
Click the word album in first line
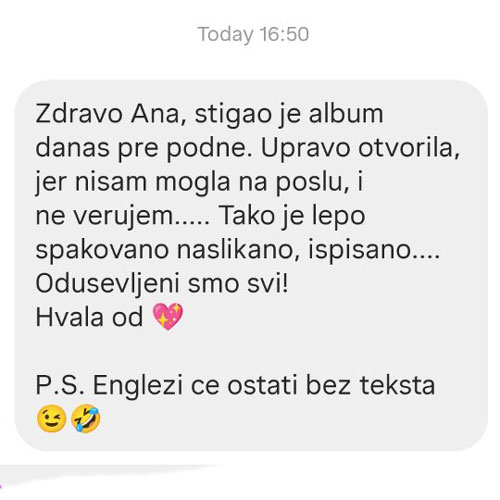click(346, 114)
